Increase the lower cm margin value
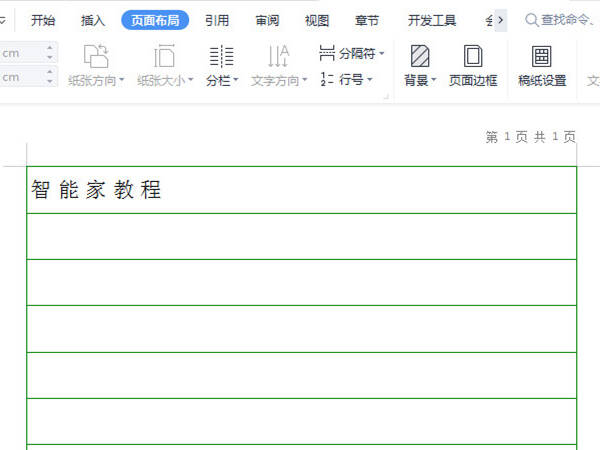600x450 pixels. click(x=50, y=72)
